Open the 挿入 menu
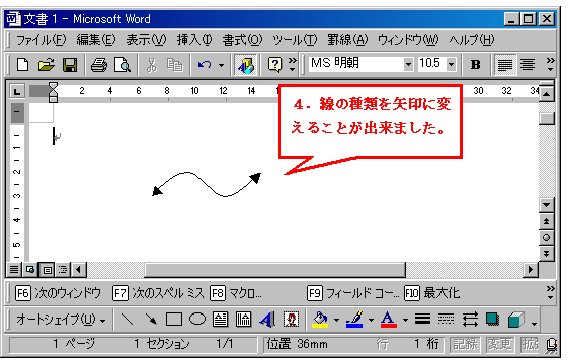 point(194,40)
